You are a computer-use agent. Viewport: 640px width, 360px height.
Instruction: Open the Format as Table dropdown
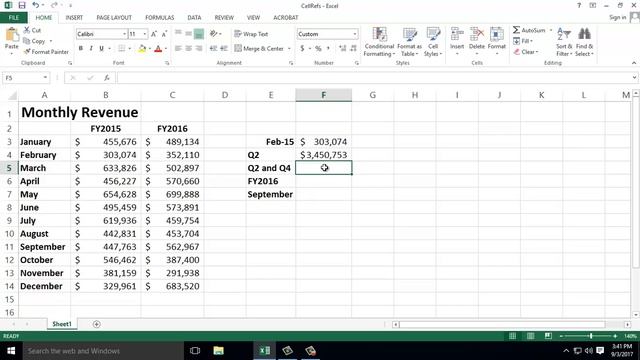[x=409, y=42]
